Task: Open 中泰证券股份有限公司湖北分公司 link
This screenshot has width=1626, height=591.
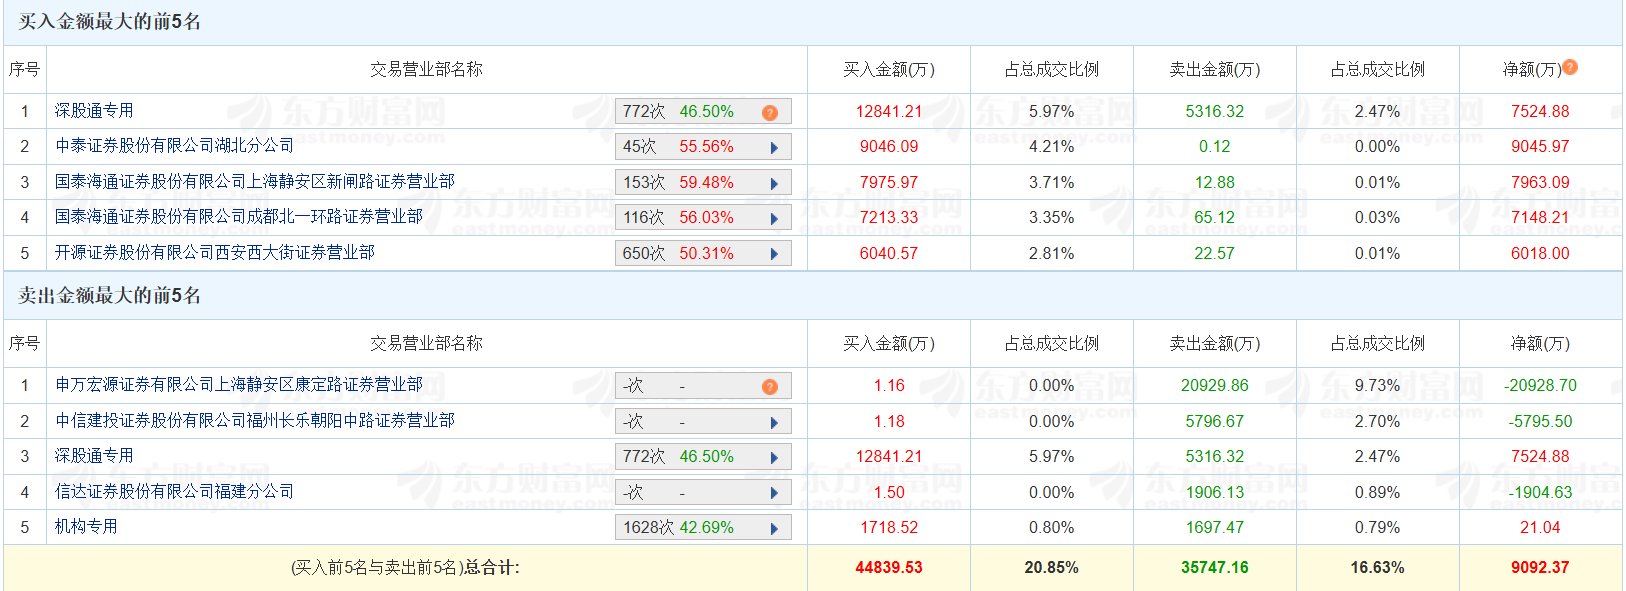Action: (x=174, y=146)
